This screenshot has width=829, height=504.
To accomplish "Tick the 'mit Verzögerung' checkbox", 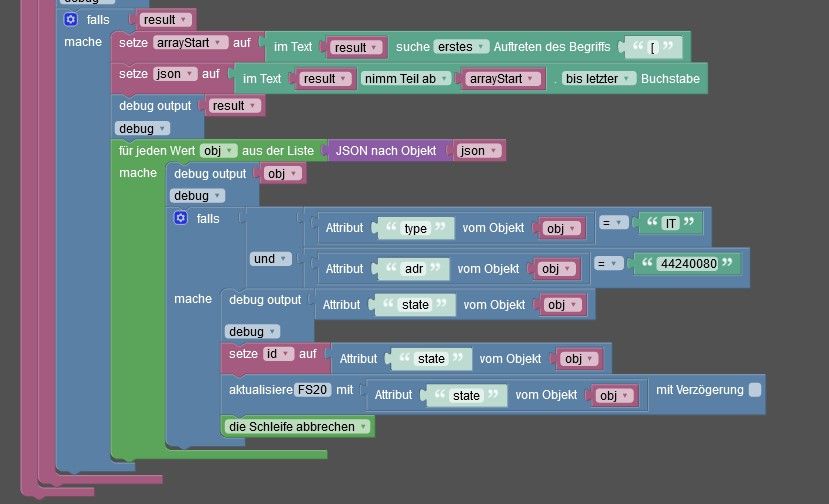I will coord(755,390).
